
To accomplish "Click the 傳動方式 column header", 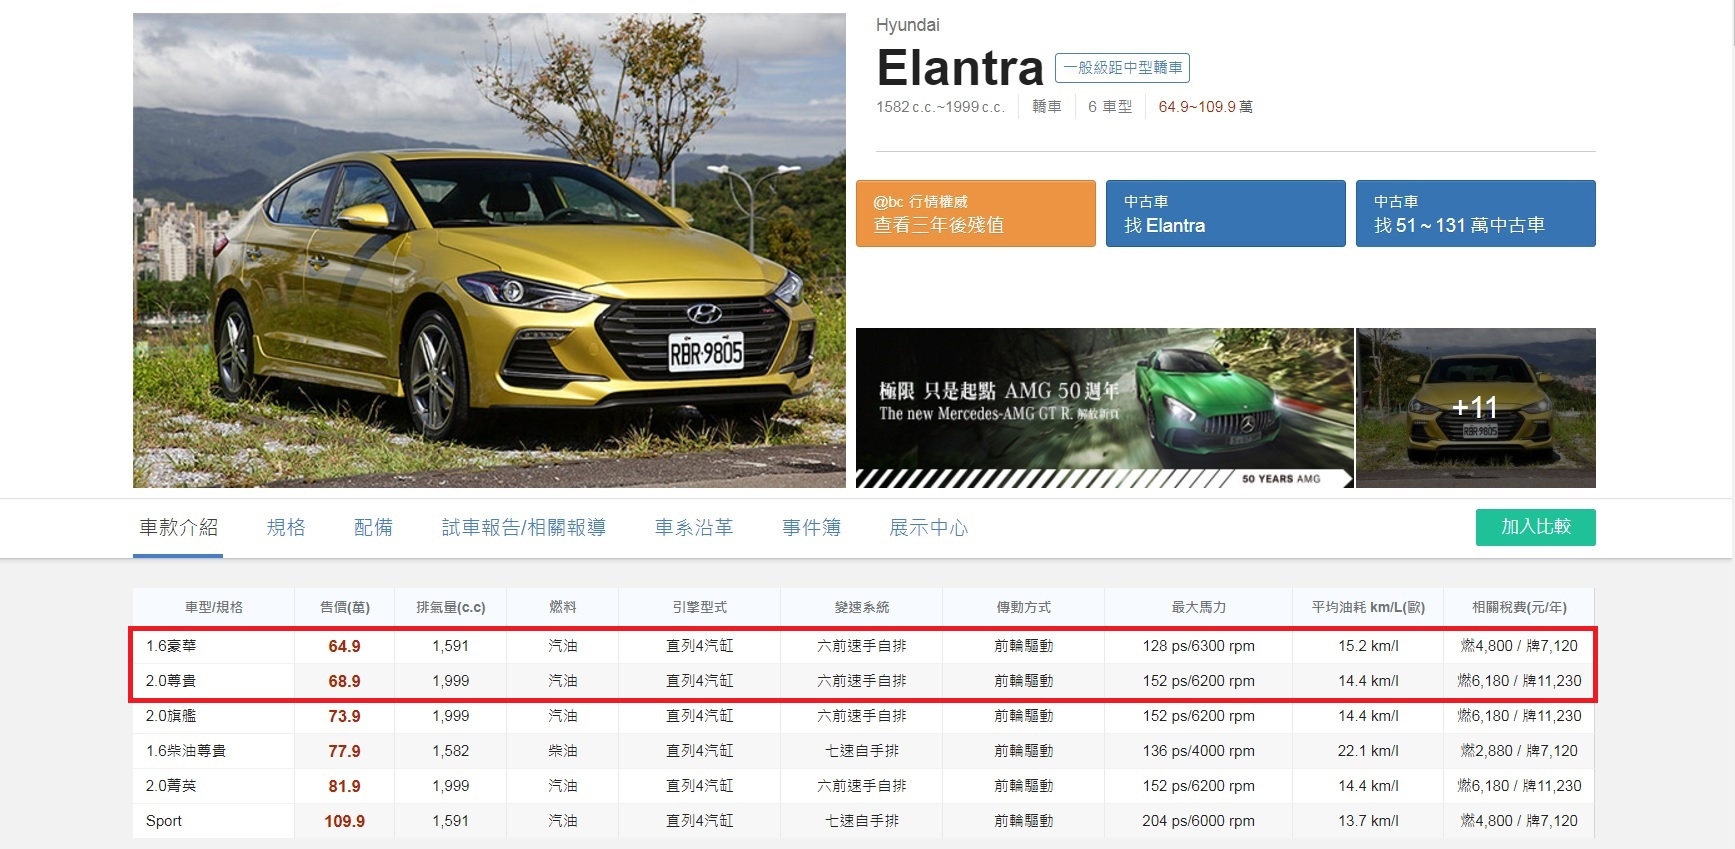I will 1024,607.
